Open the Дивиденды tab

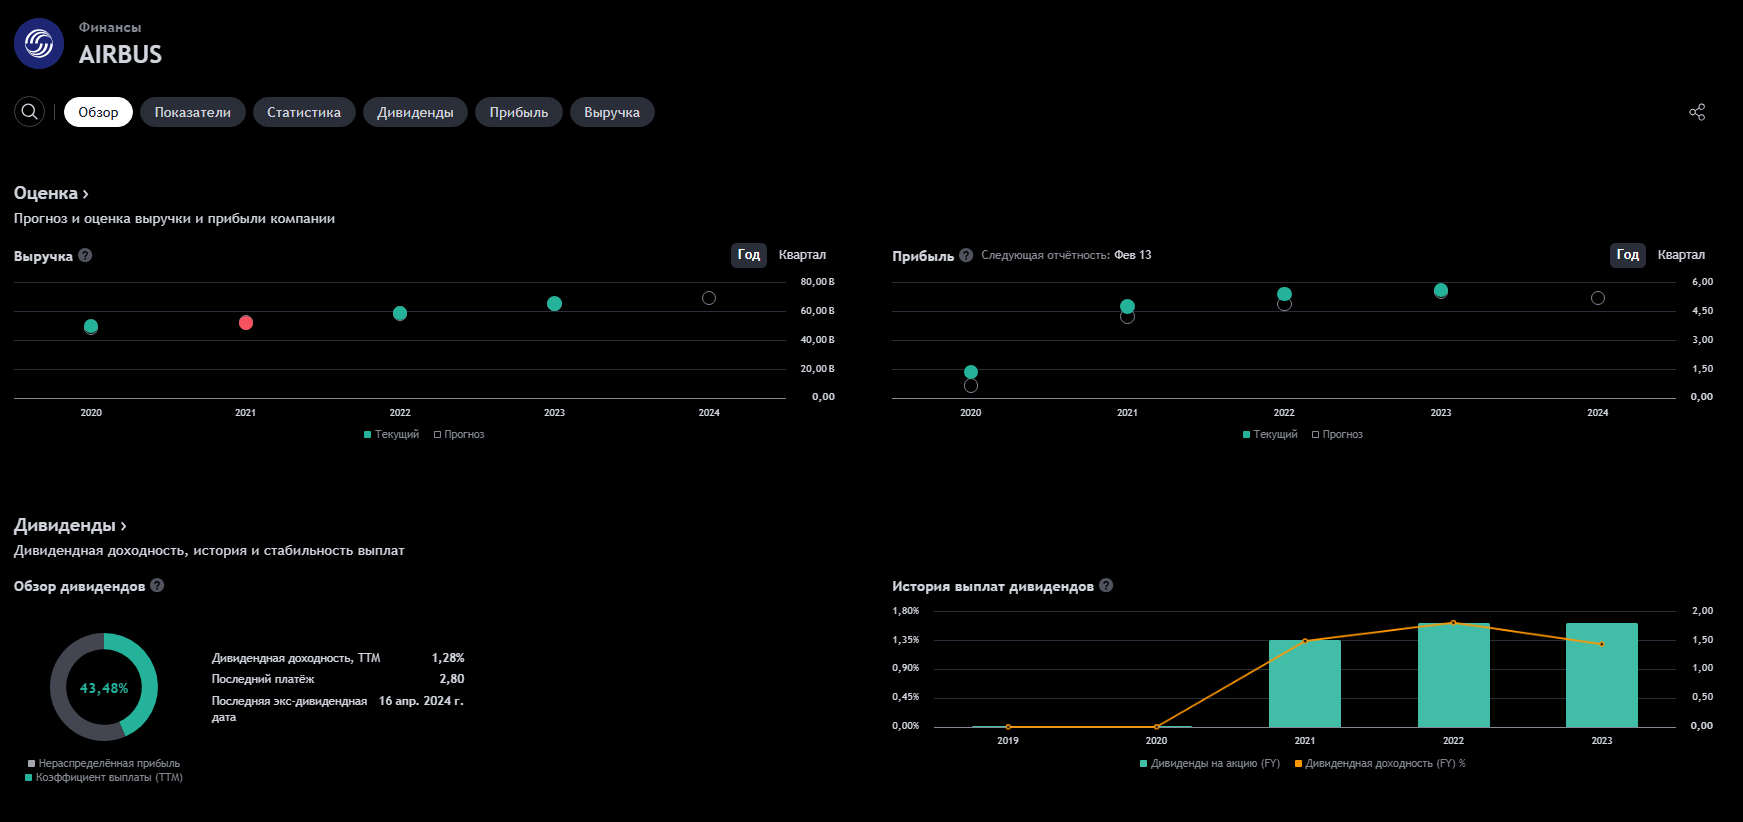[415, 112]
